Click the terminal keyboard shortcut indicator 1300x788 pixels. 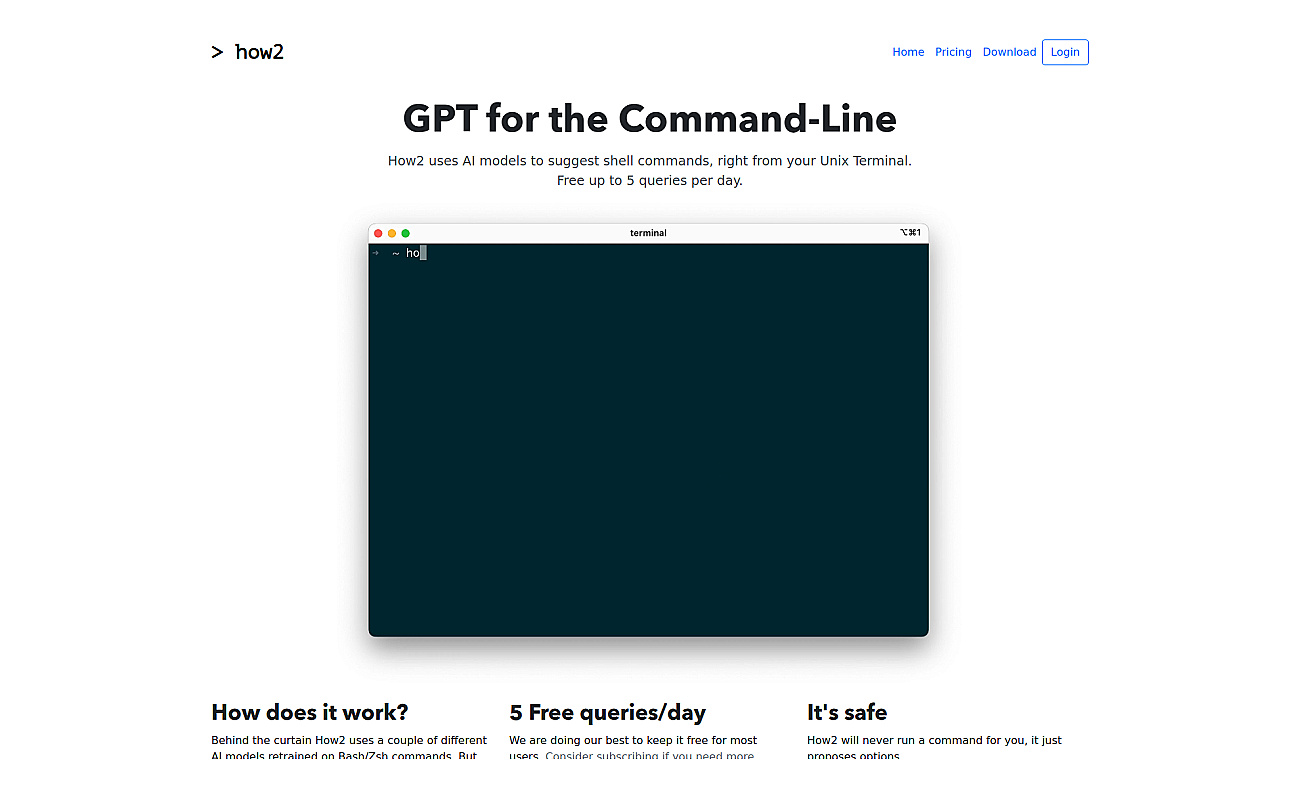(910, 233)
